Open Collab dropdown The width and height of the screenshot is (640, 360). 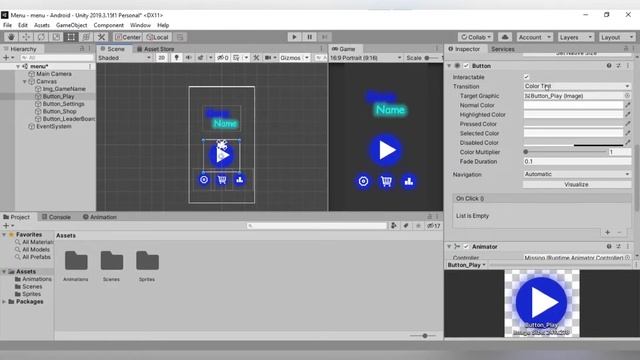pyautogui.click(x=476, y=37)
